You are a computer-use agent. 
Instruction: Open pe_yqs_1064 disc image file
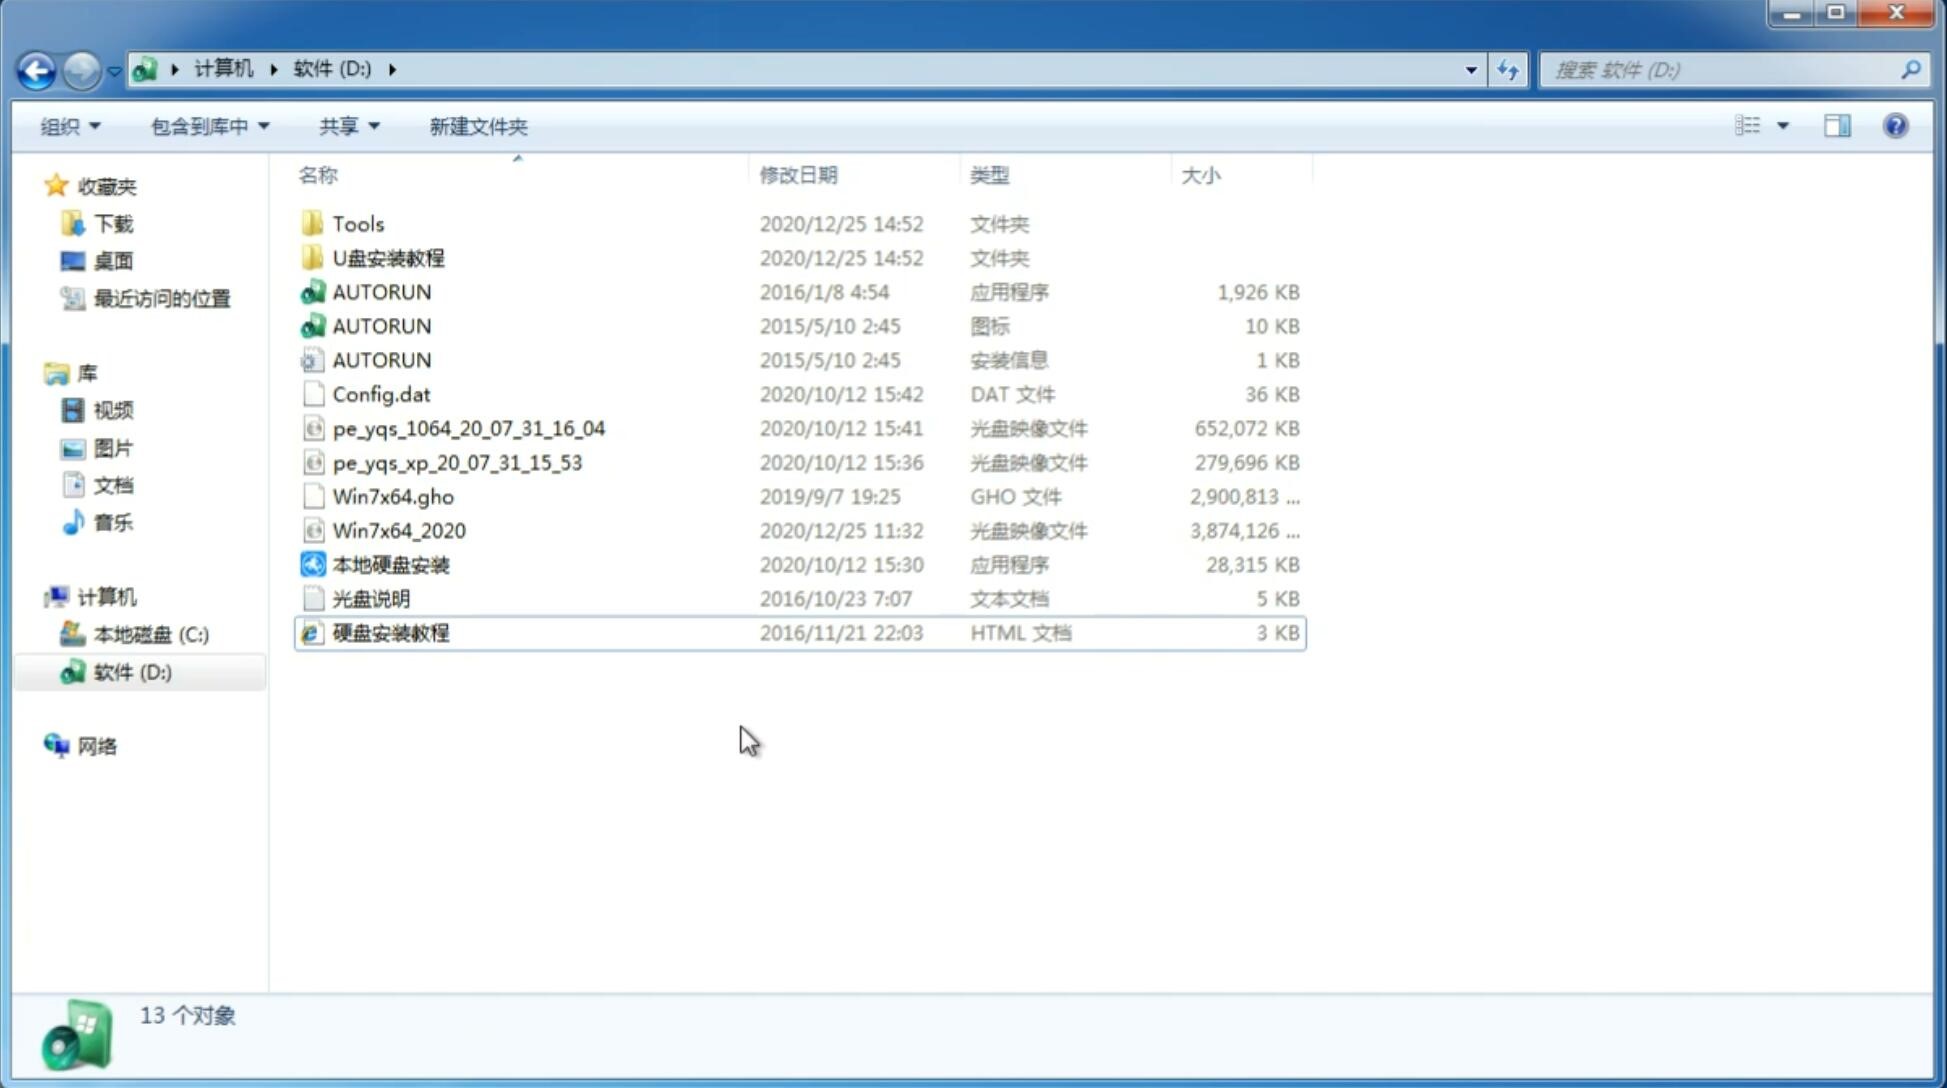tap(468, 428)
